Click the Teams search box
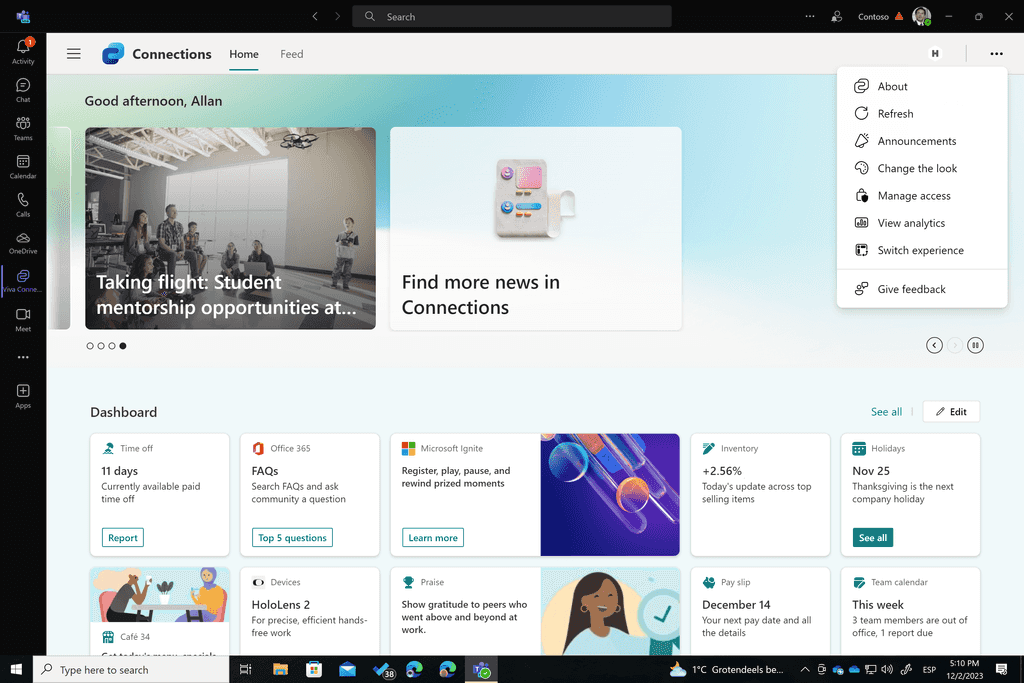 pos(512,16)
